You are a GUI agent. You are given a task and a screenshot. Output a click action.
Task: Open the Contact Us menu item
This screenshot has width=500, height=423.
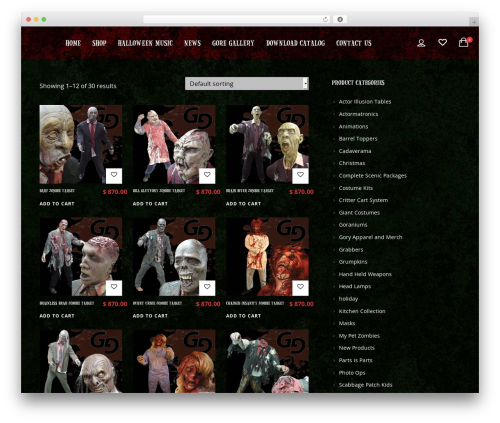click(353, 43)
